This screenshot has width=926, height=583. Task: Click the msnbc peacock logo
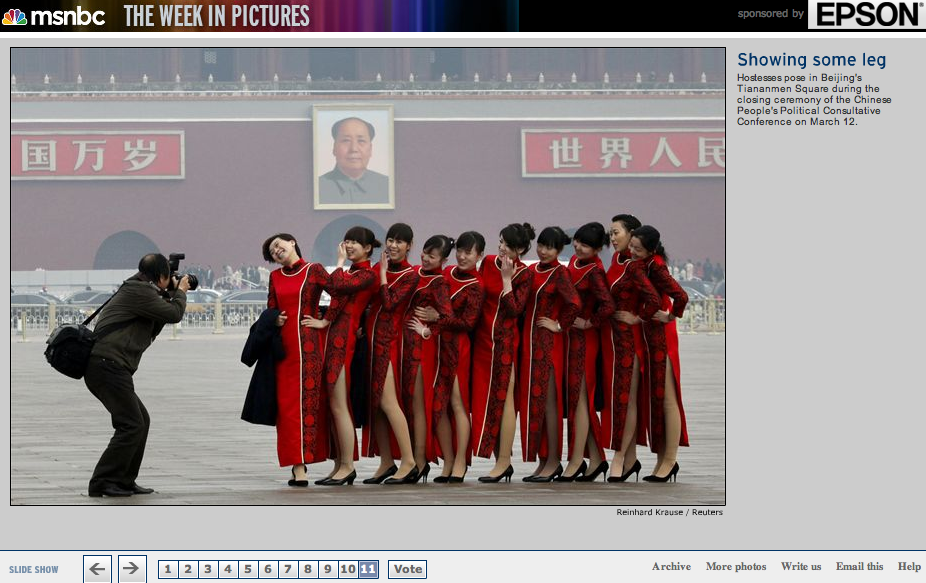15,16
